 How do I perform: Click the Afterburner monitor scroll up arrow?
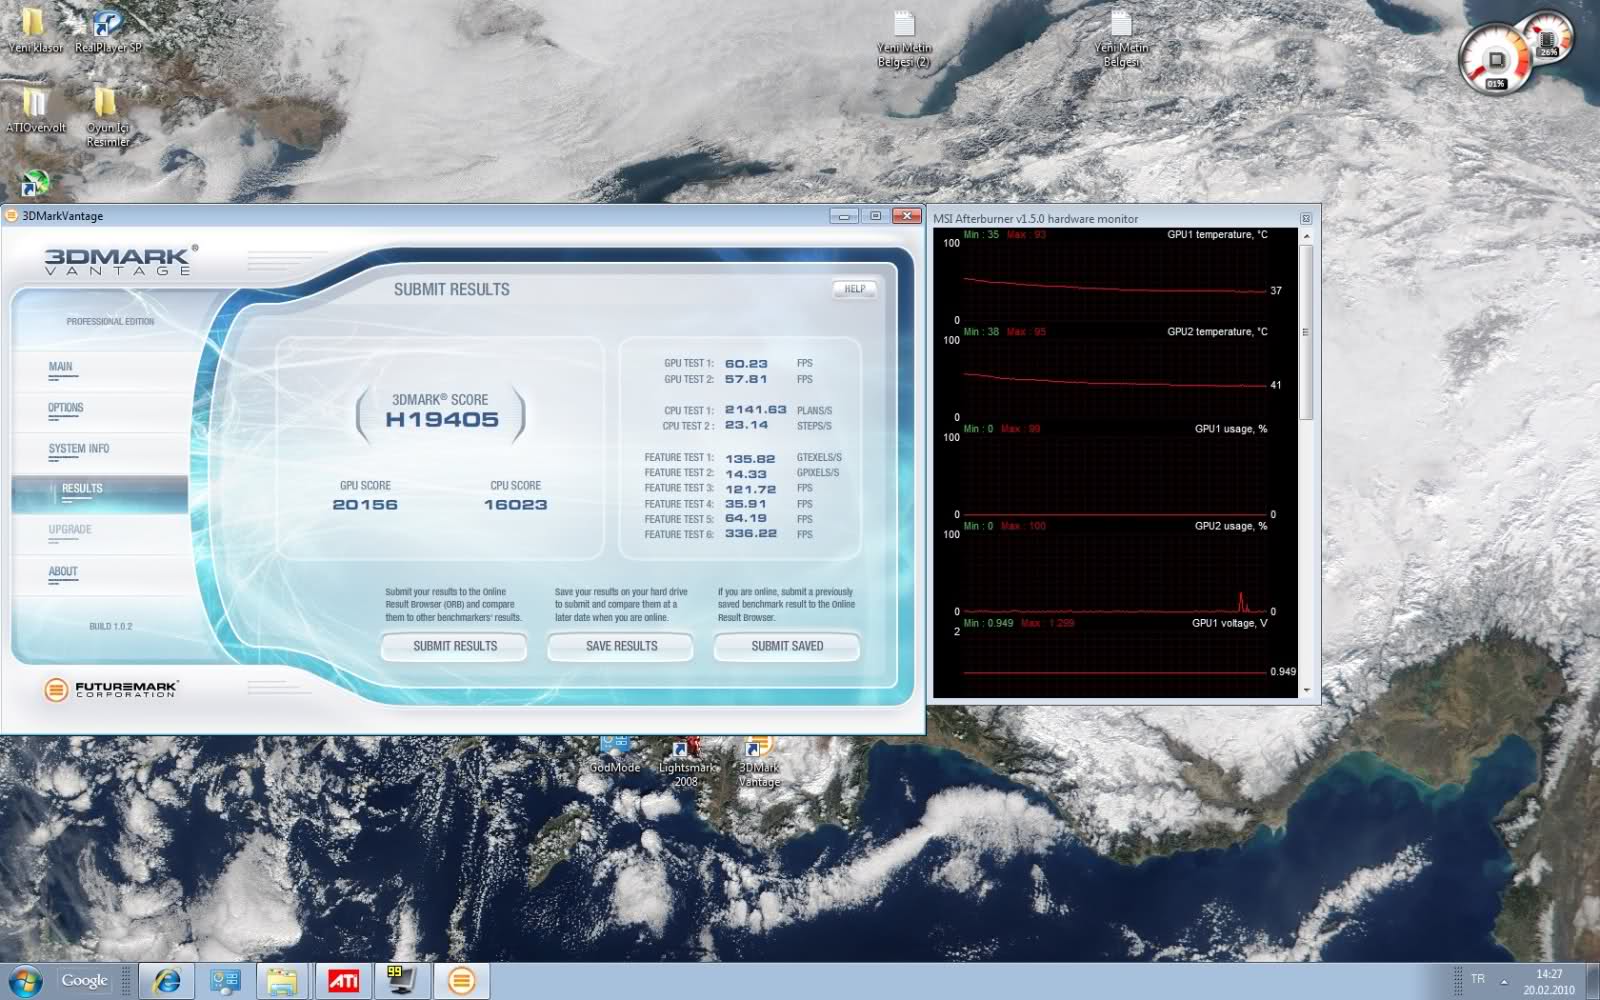pos(1305,237)
